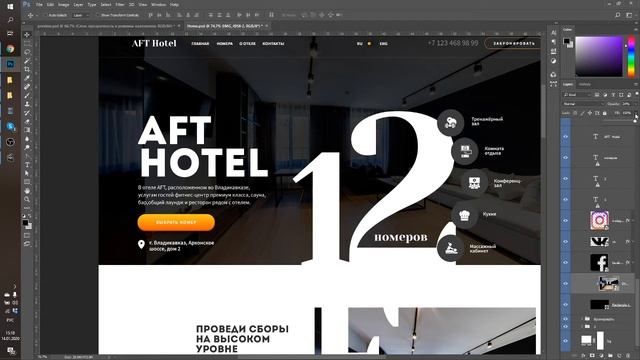Select the Eyedropper tool

point(27,78)
